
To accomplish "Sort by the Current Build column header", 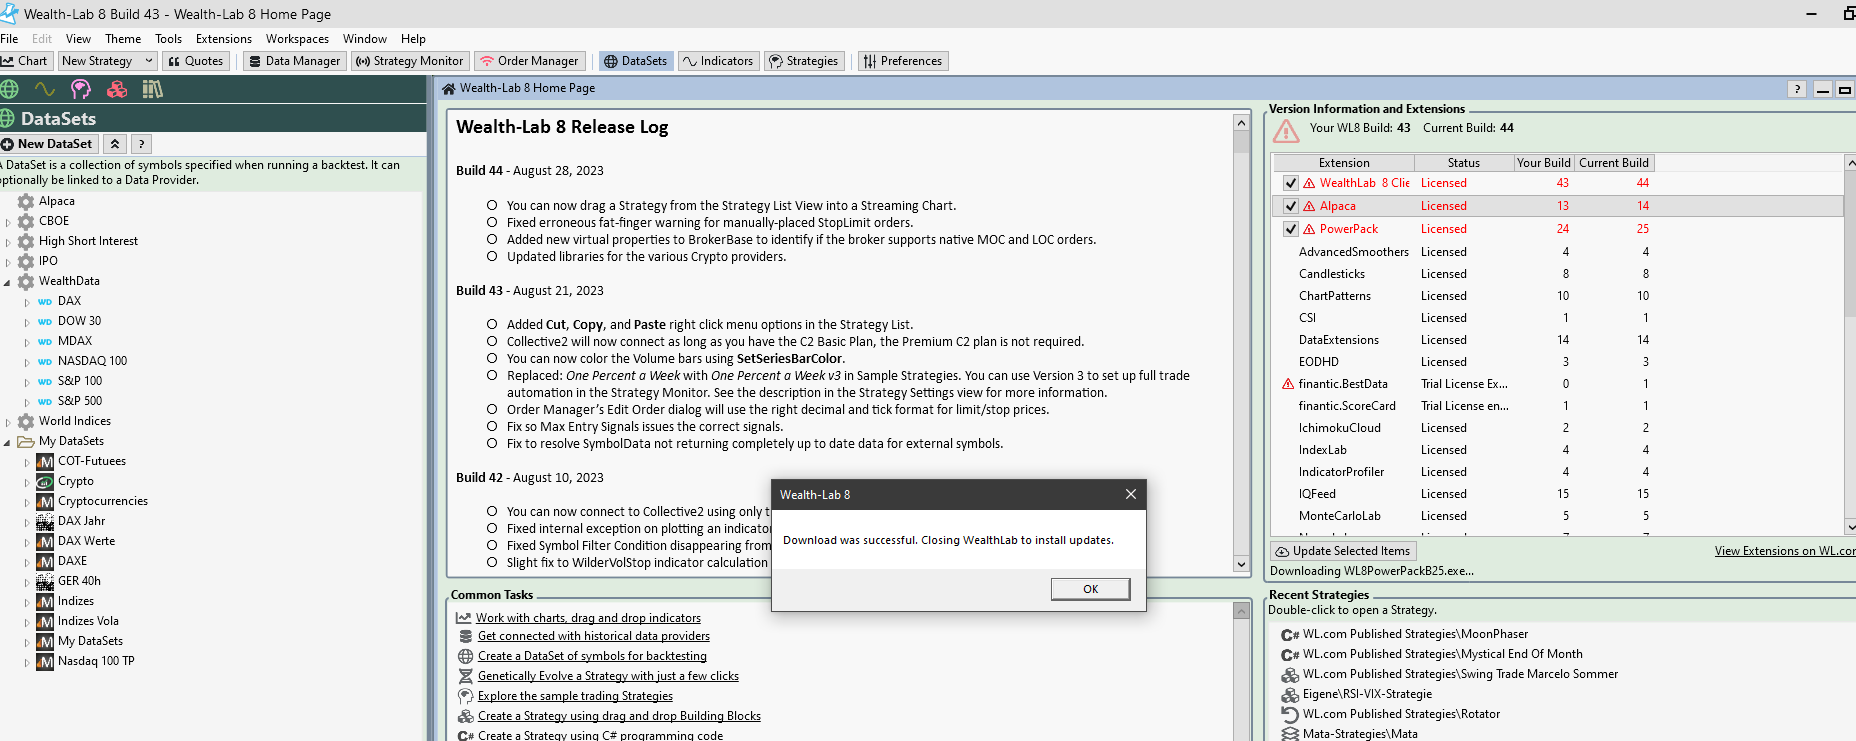I will tap(1614, 163).
